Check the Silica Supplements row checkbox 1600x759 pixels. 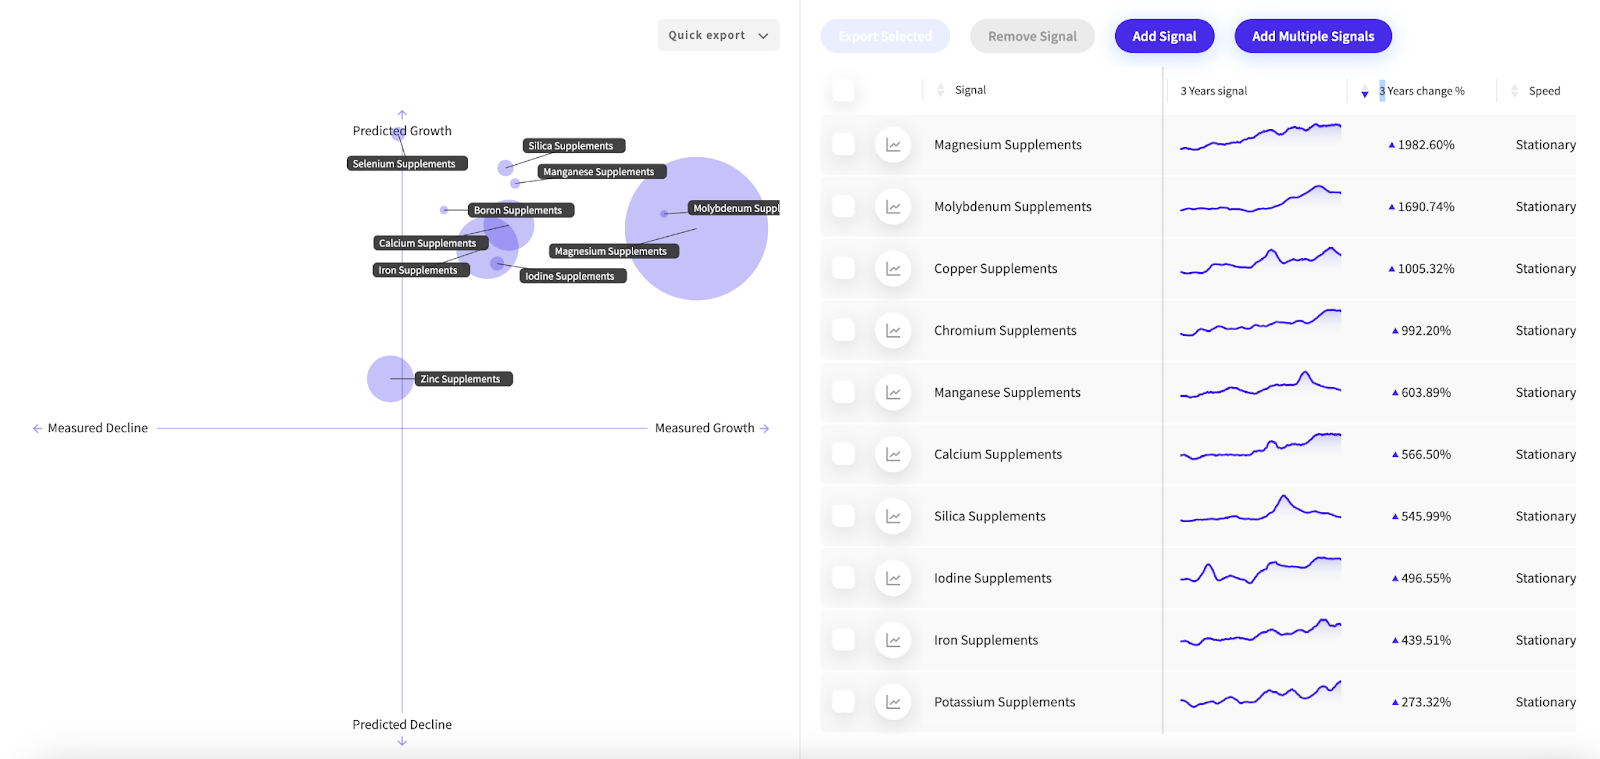(843, 517)
